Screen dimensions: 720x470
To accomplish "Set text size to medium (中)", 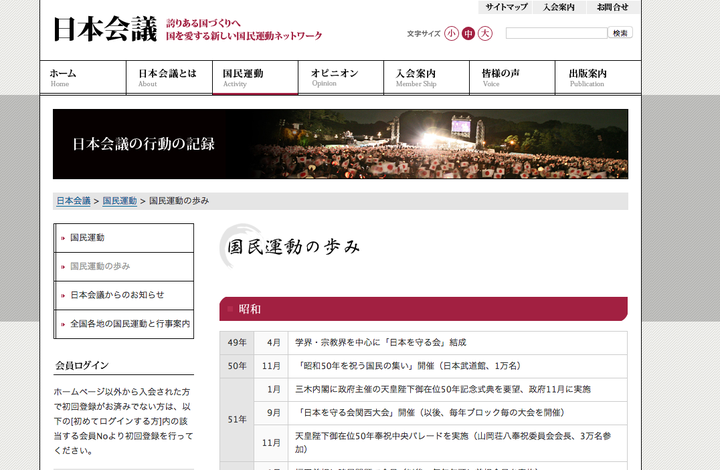I will [468, 33].
